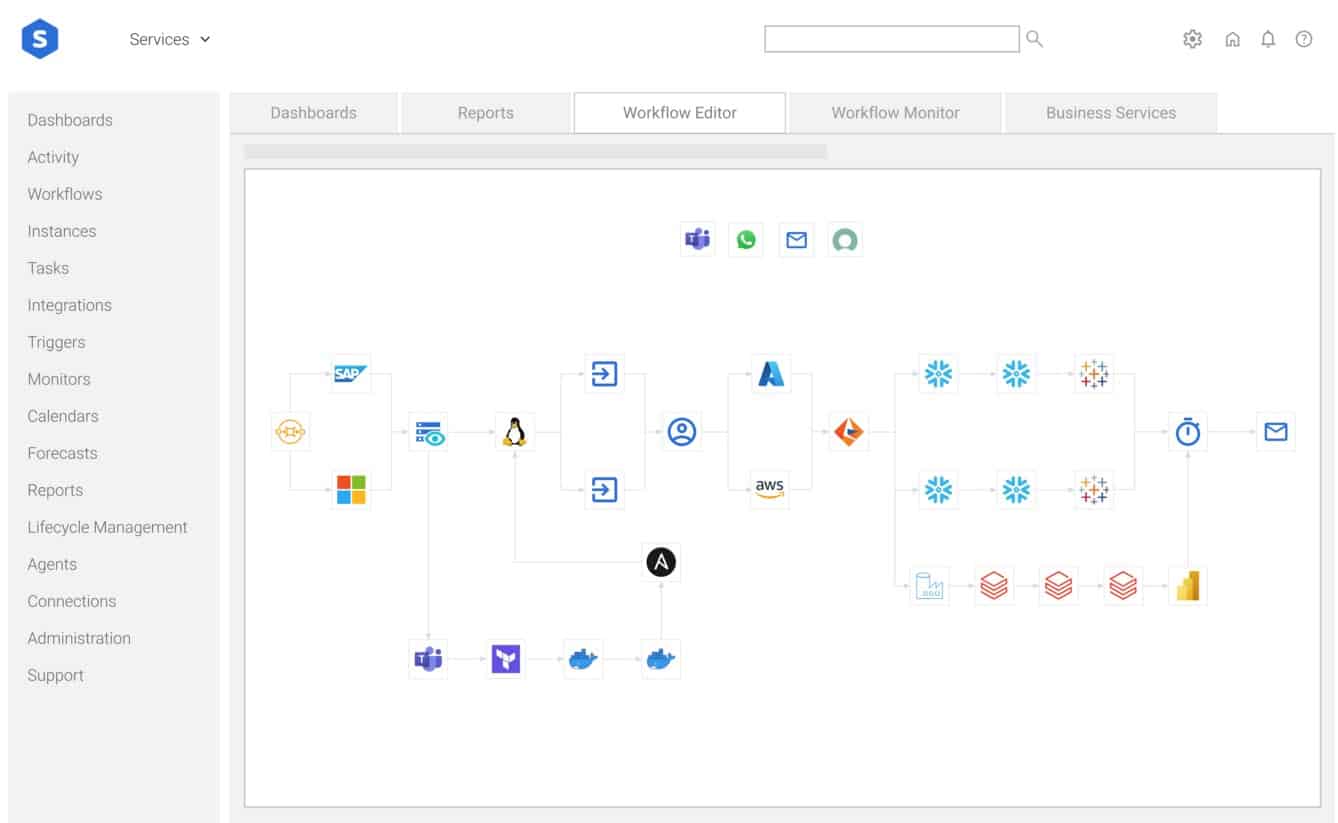Open the Business Services tab
This screenshot has height=823, width=1338.
click(x=1110, y=112)
